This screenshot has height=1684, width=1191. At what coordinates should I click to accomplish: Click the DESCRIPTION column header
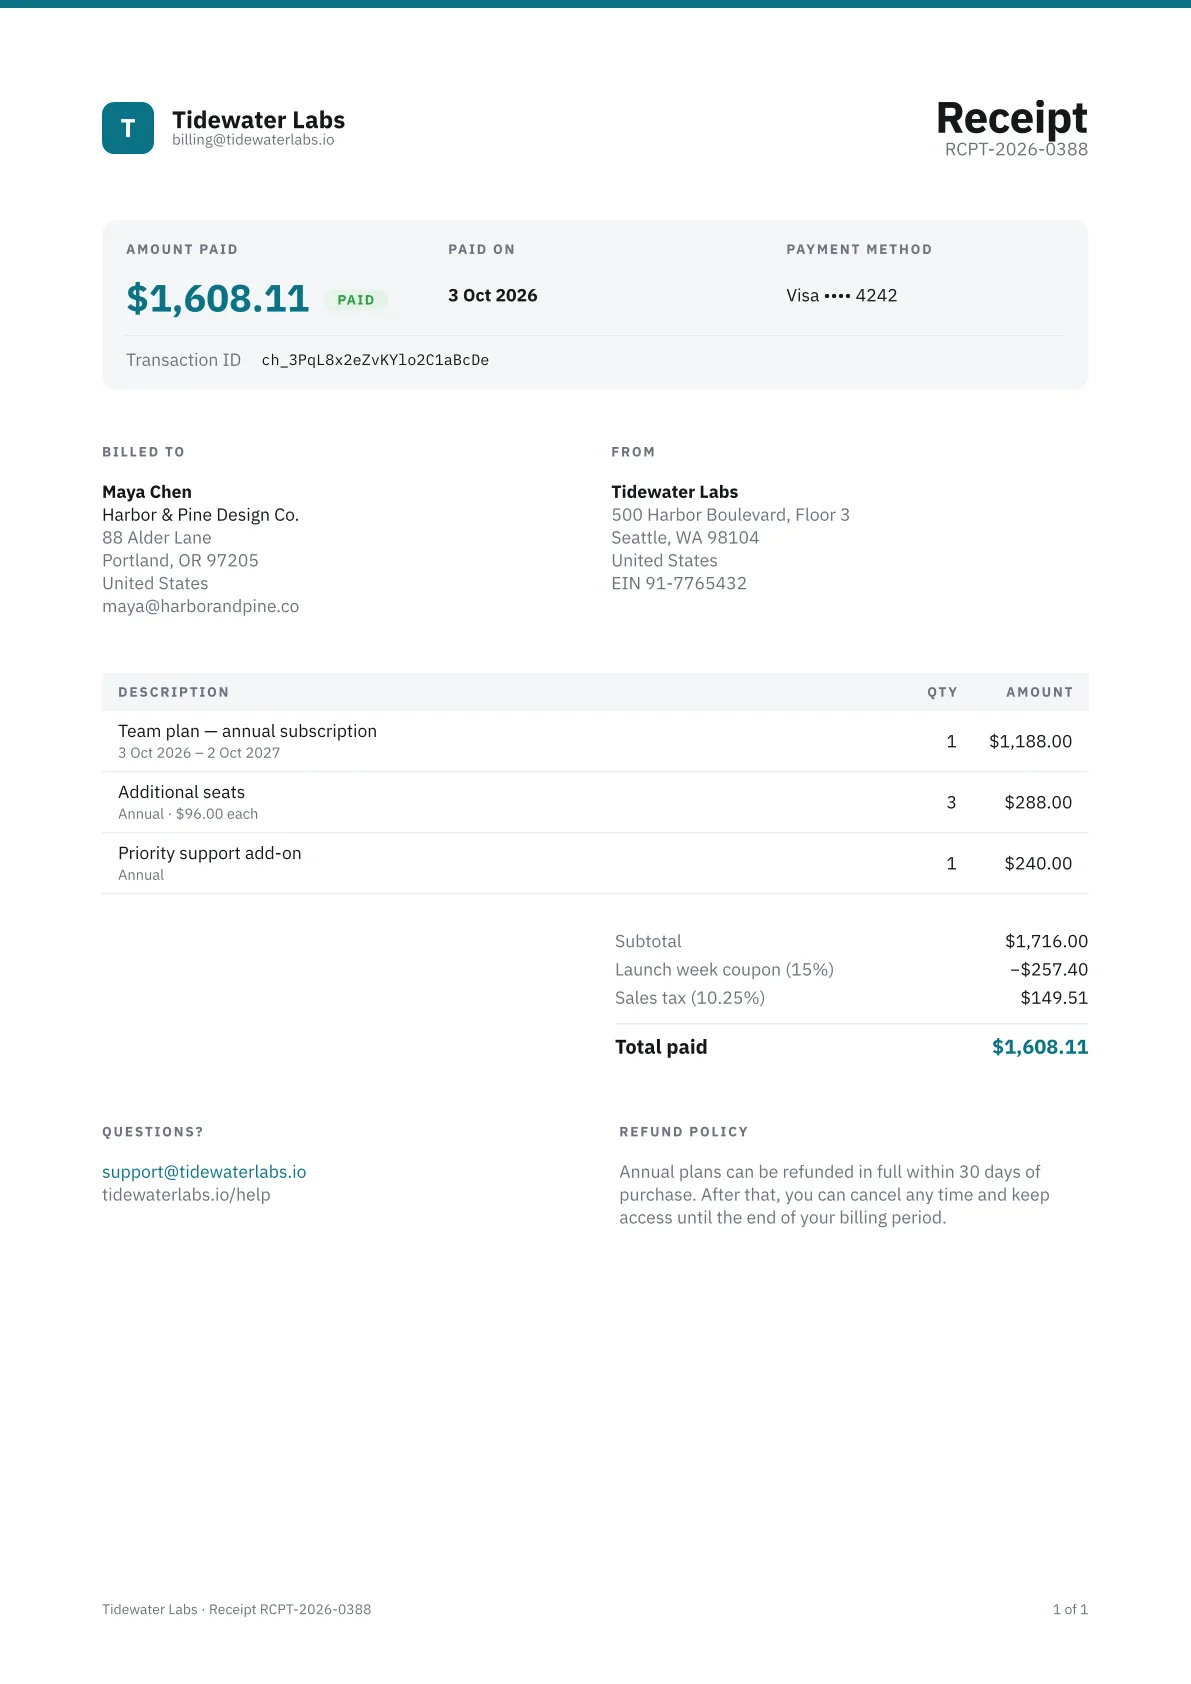pyautogui.click(x=174, y=692)
